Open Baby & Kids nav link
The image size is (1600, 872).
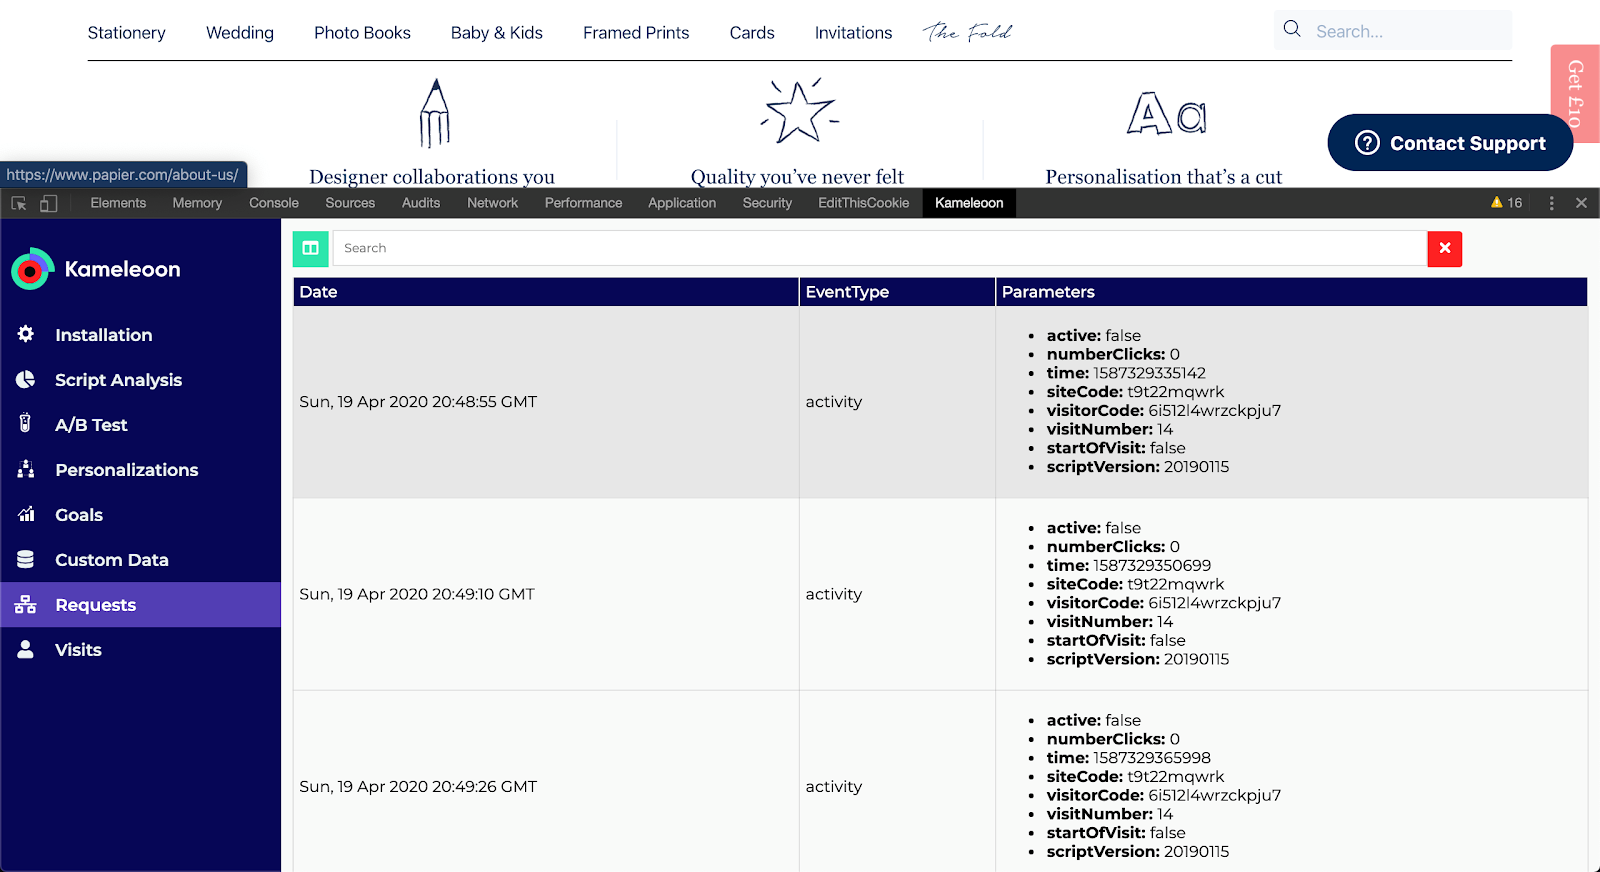(x=497, y=32)
